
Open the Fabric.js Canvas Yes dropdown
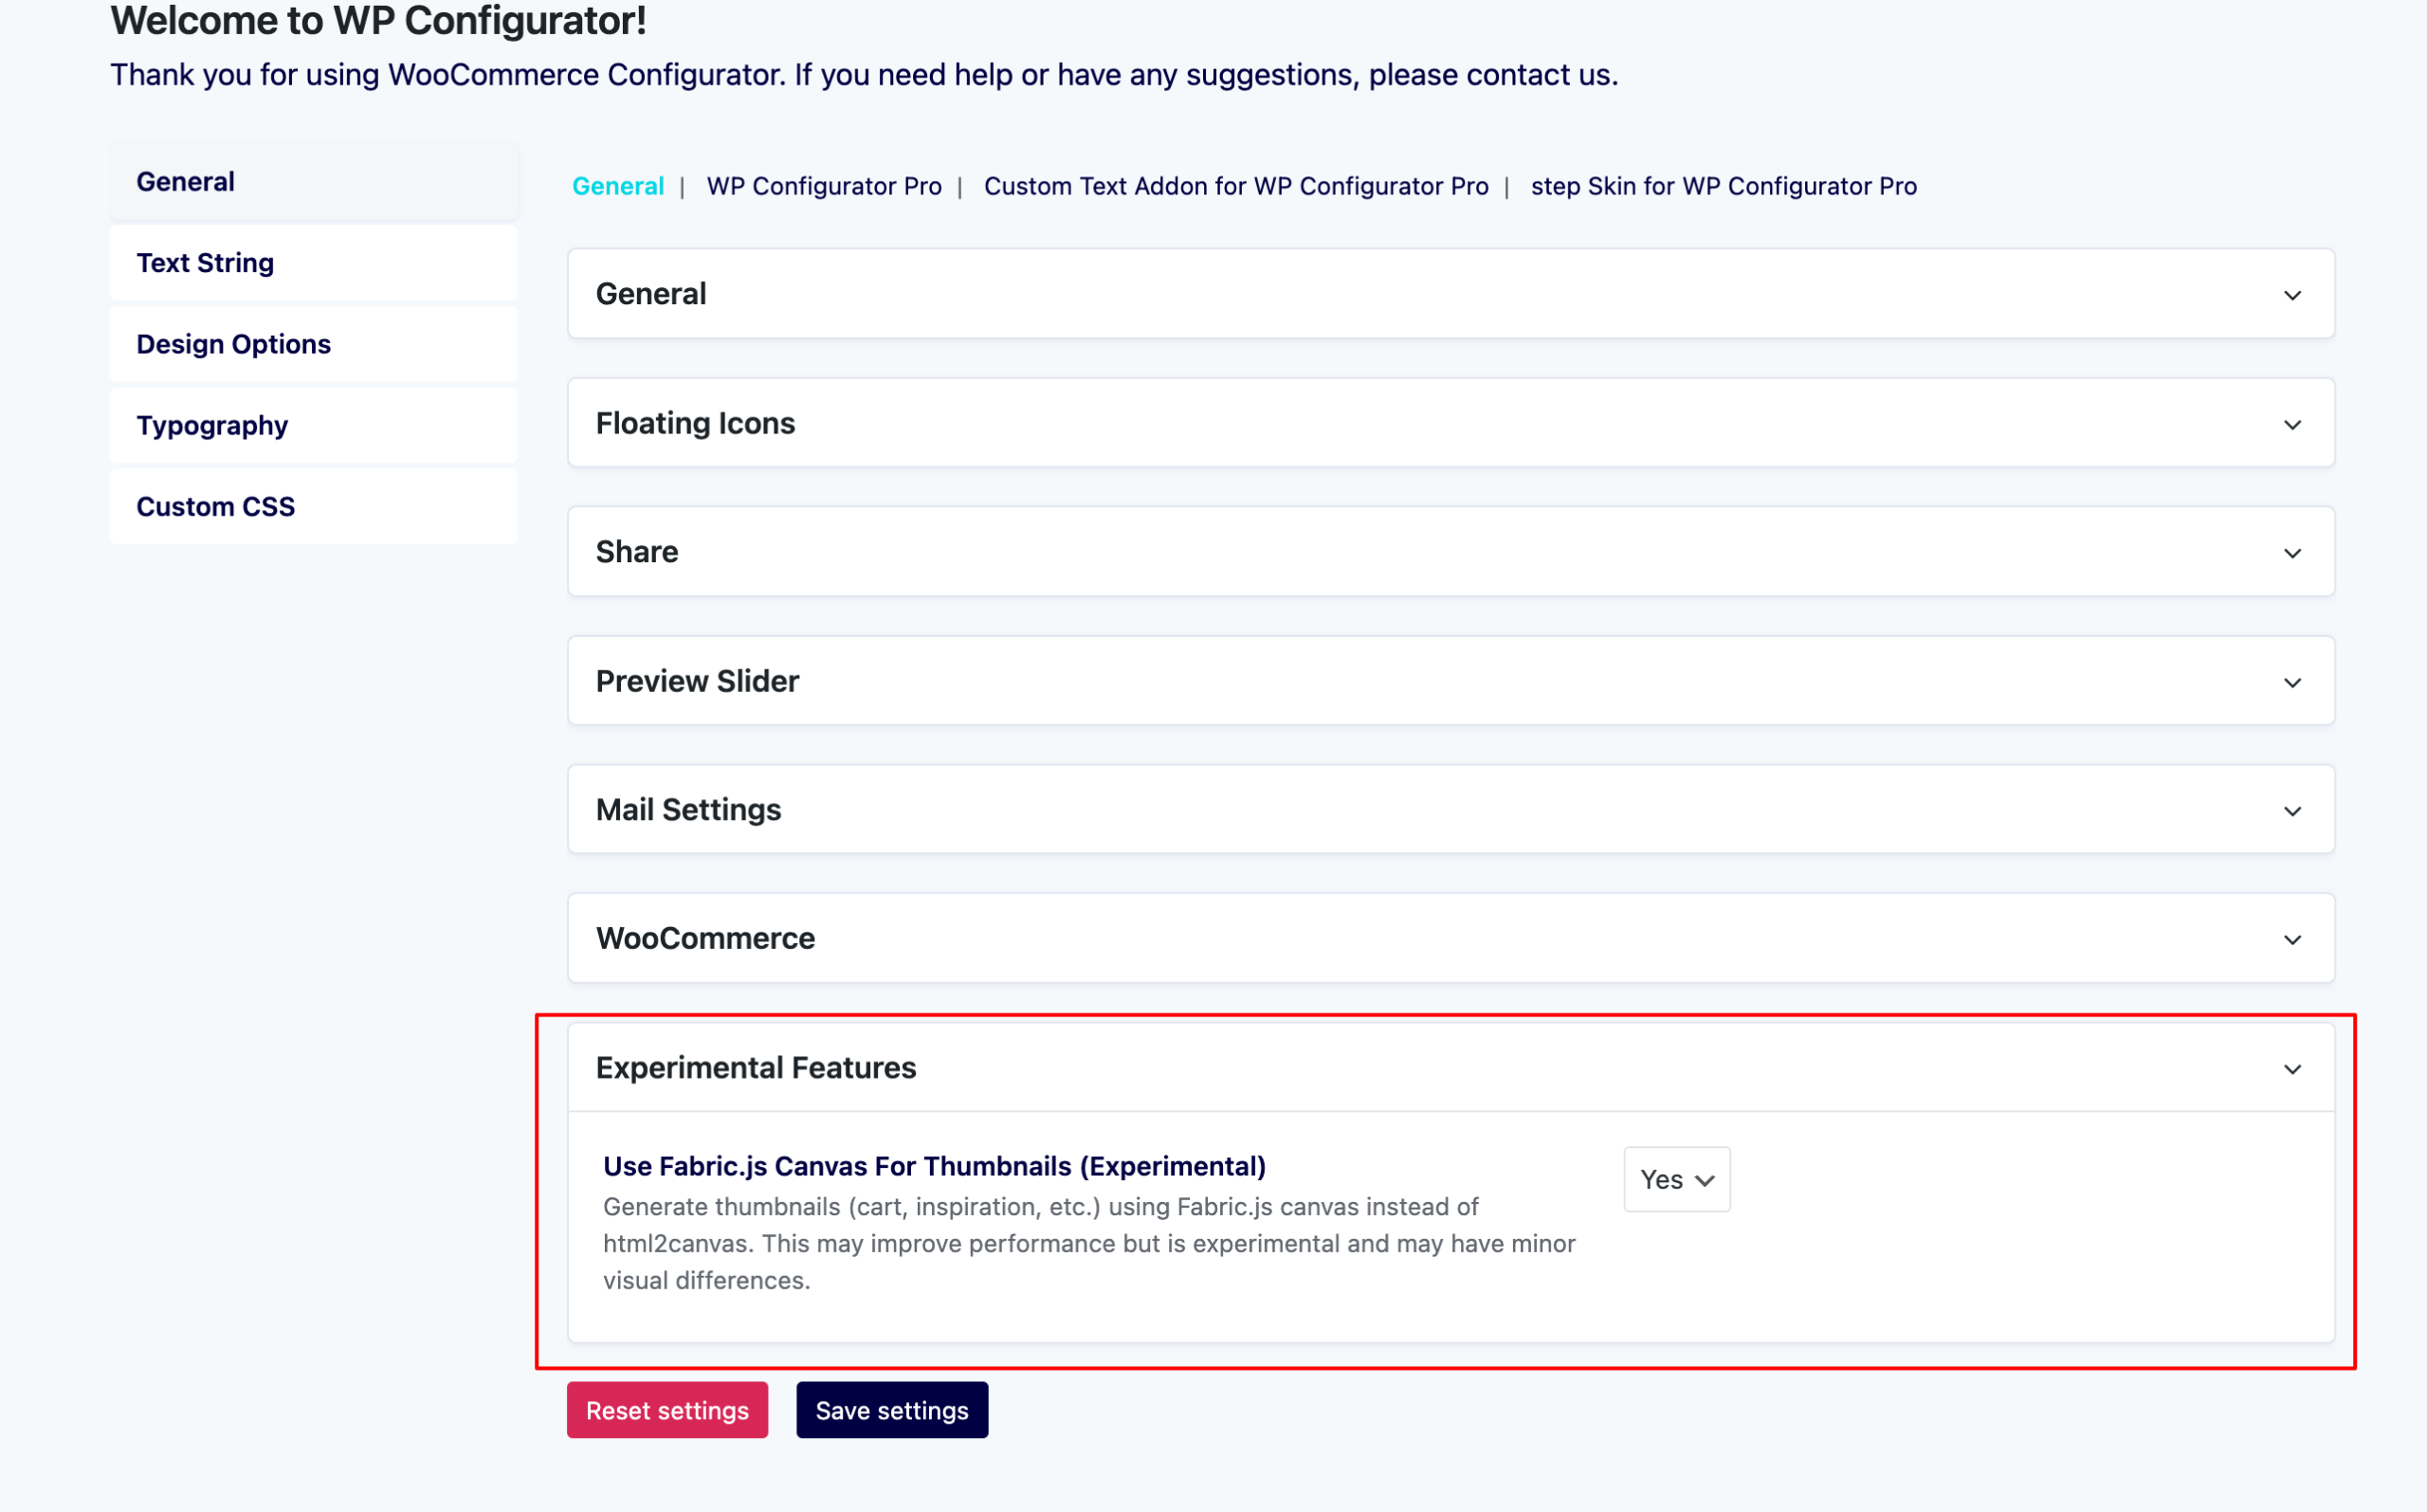pos(1677,1180)
